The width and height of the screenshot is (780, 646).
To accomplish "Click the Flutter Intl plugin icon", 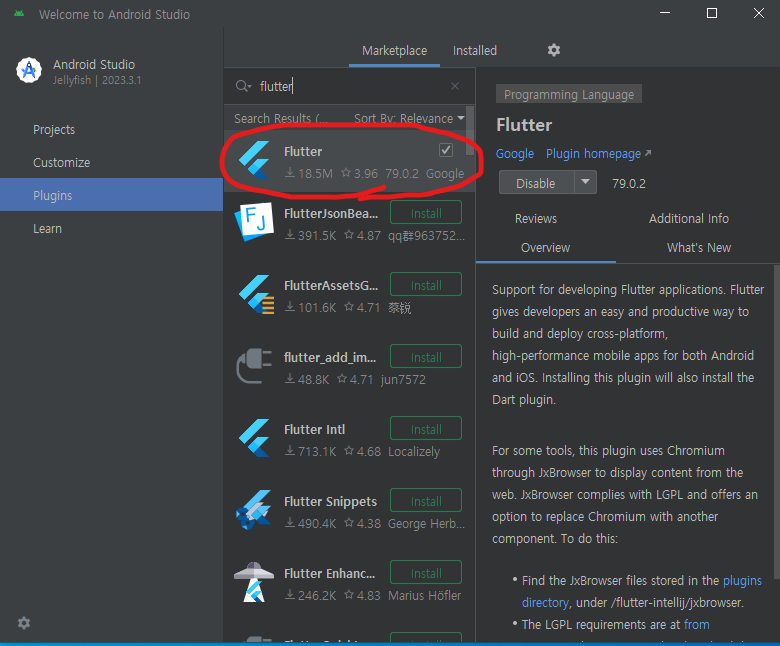I will click(x=254, y=438).
